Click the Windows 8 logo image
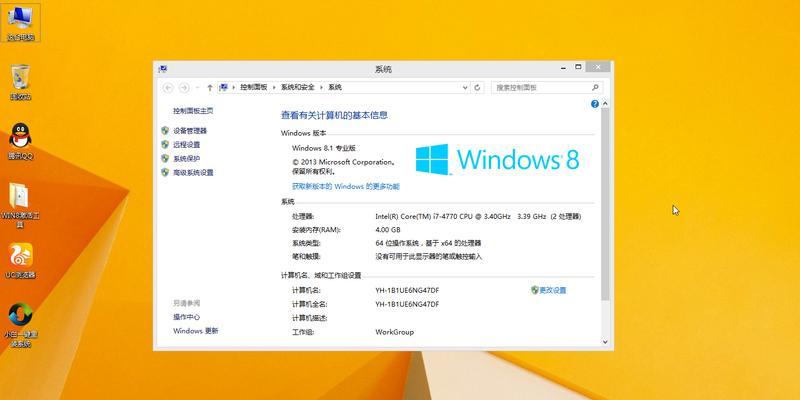This screenshot has height=400, width=800. (497, 159)
